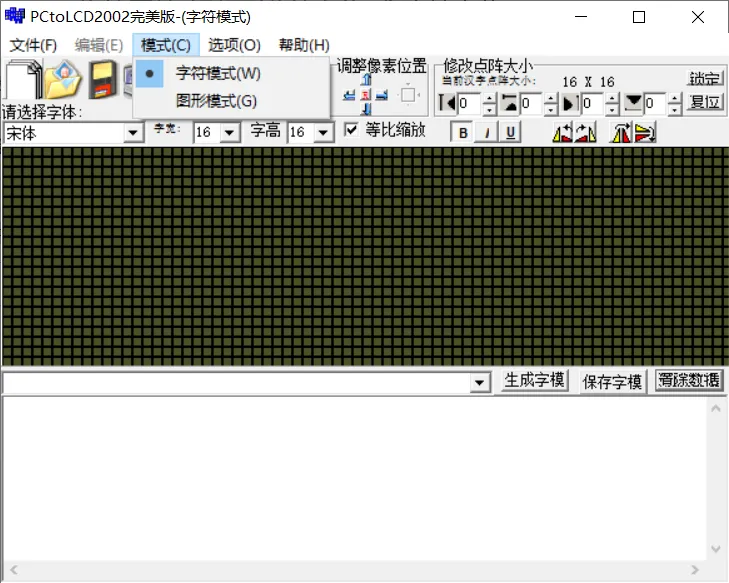Viewport: 729px width, 583px height.
Task: Click the horizontal scroll left arrow
Action: (14, 570)
